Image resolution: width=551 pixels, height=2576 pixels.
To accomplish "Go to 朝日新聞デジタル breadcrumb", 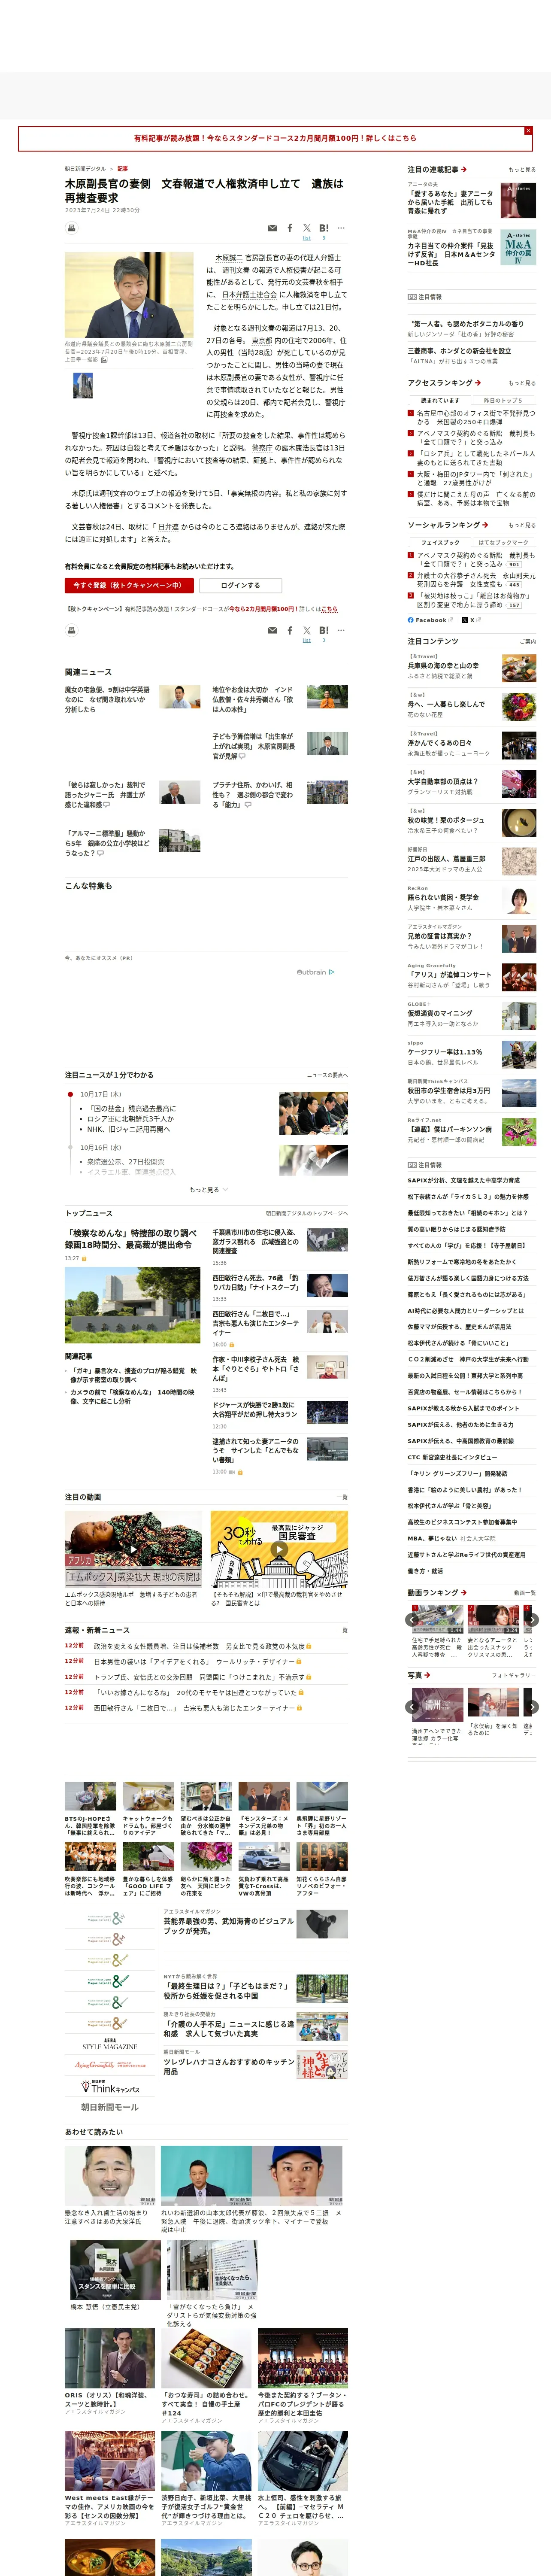I will click(x=85, y=169).
